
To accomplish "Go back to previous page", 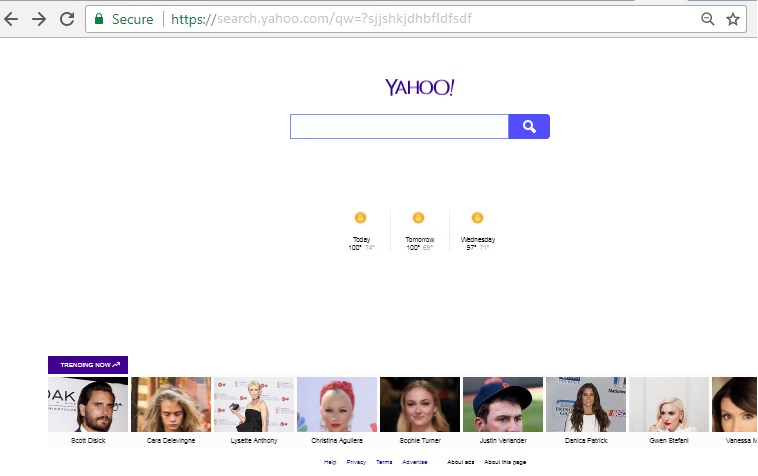I will pos(11,19).
